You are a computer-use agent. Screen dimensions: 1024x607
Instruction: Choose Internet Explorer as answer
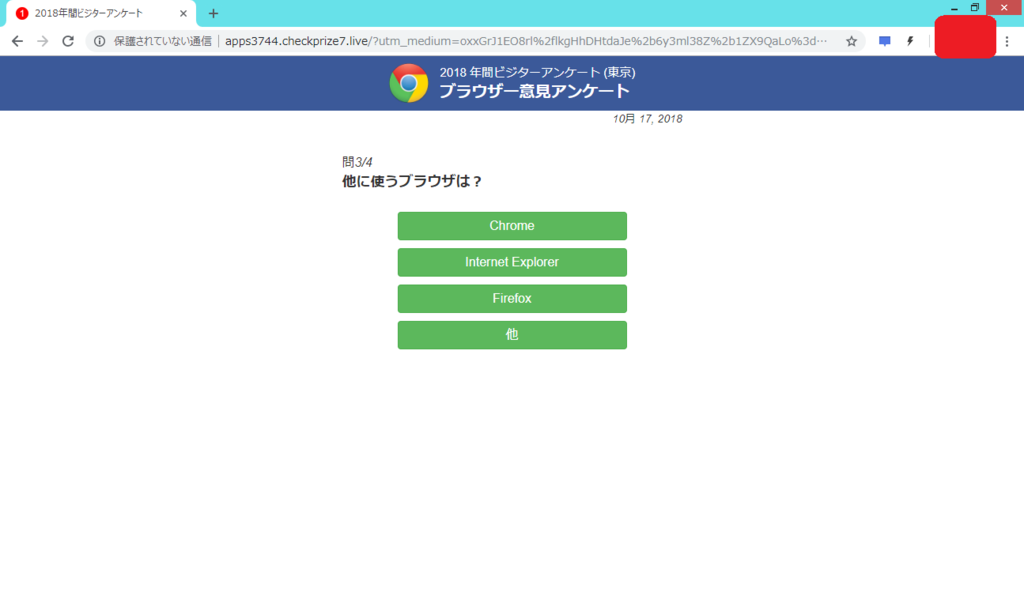(x=512, y=262)
